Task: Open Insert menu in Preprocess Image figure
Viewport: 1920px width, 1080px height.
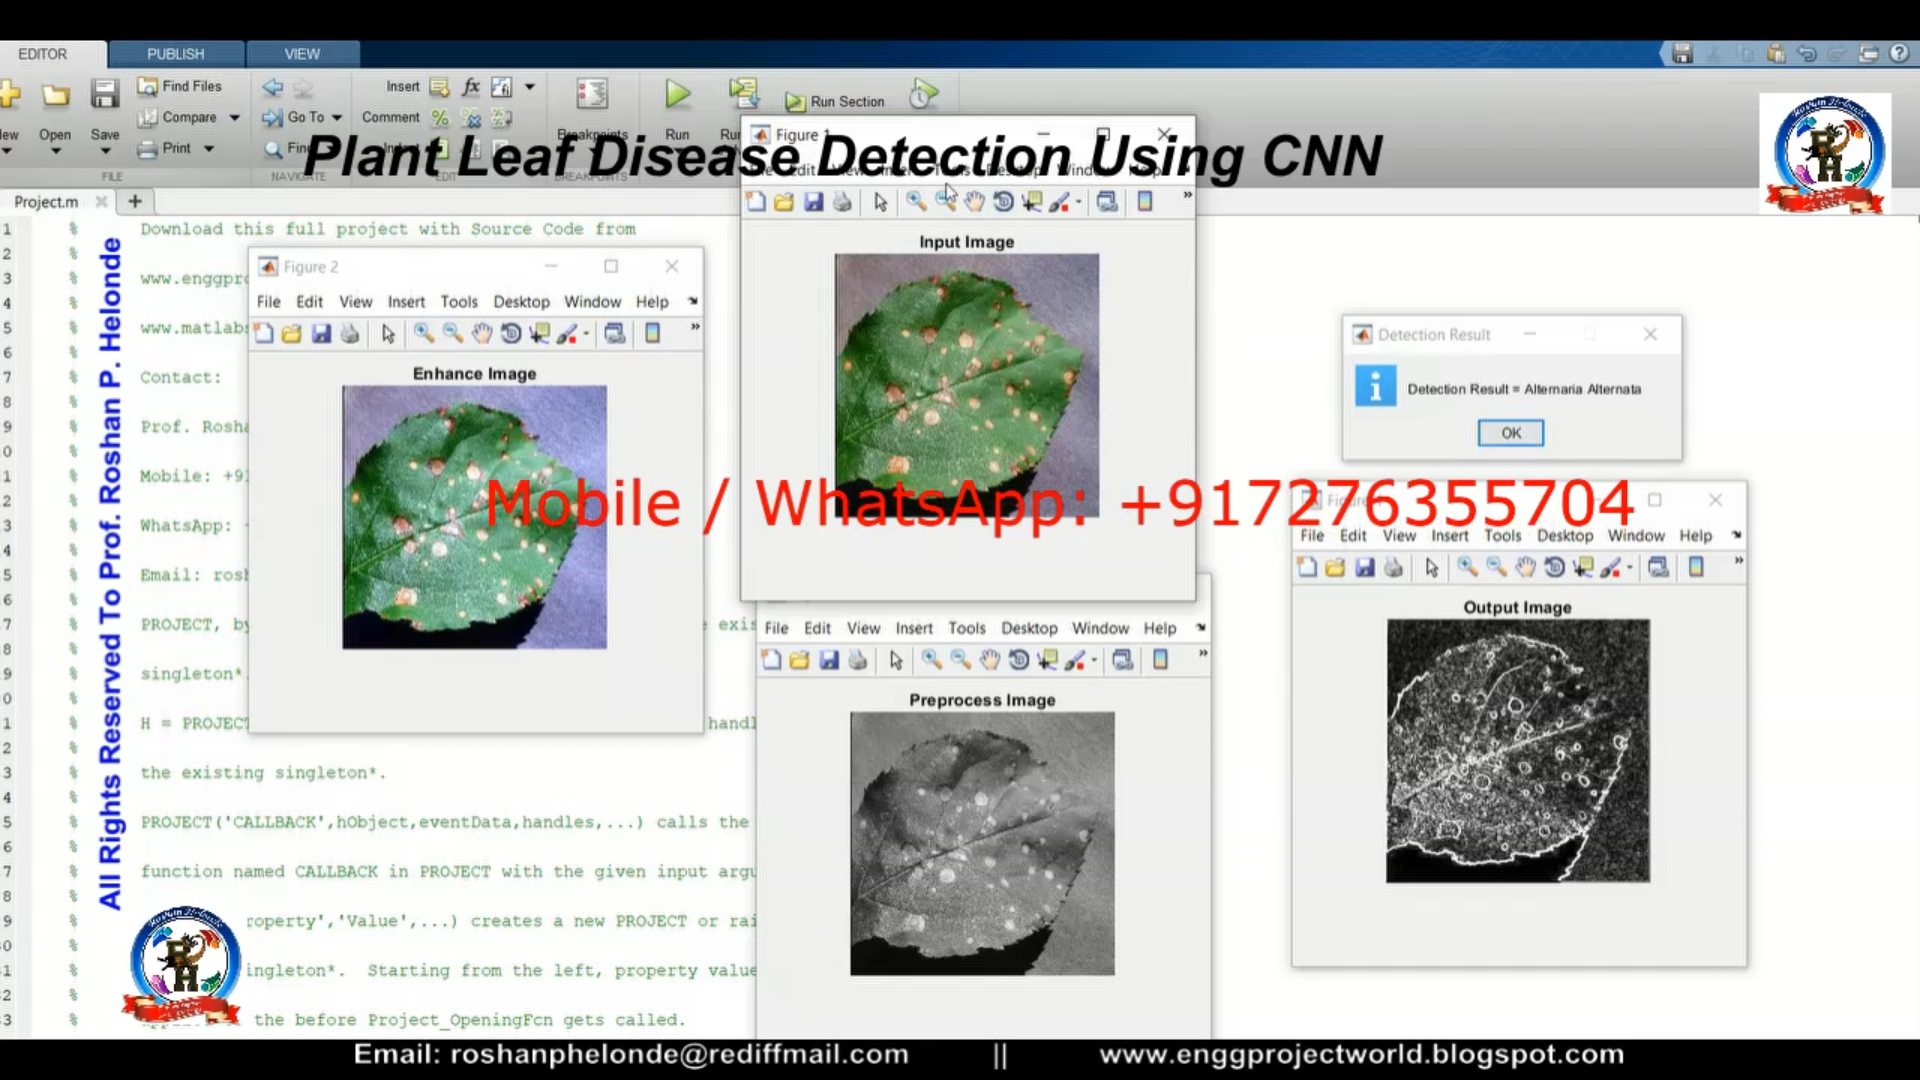Action: pos(913,628)
